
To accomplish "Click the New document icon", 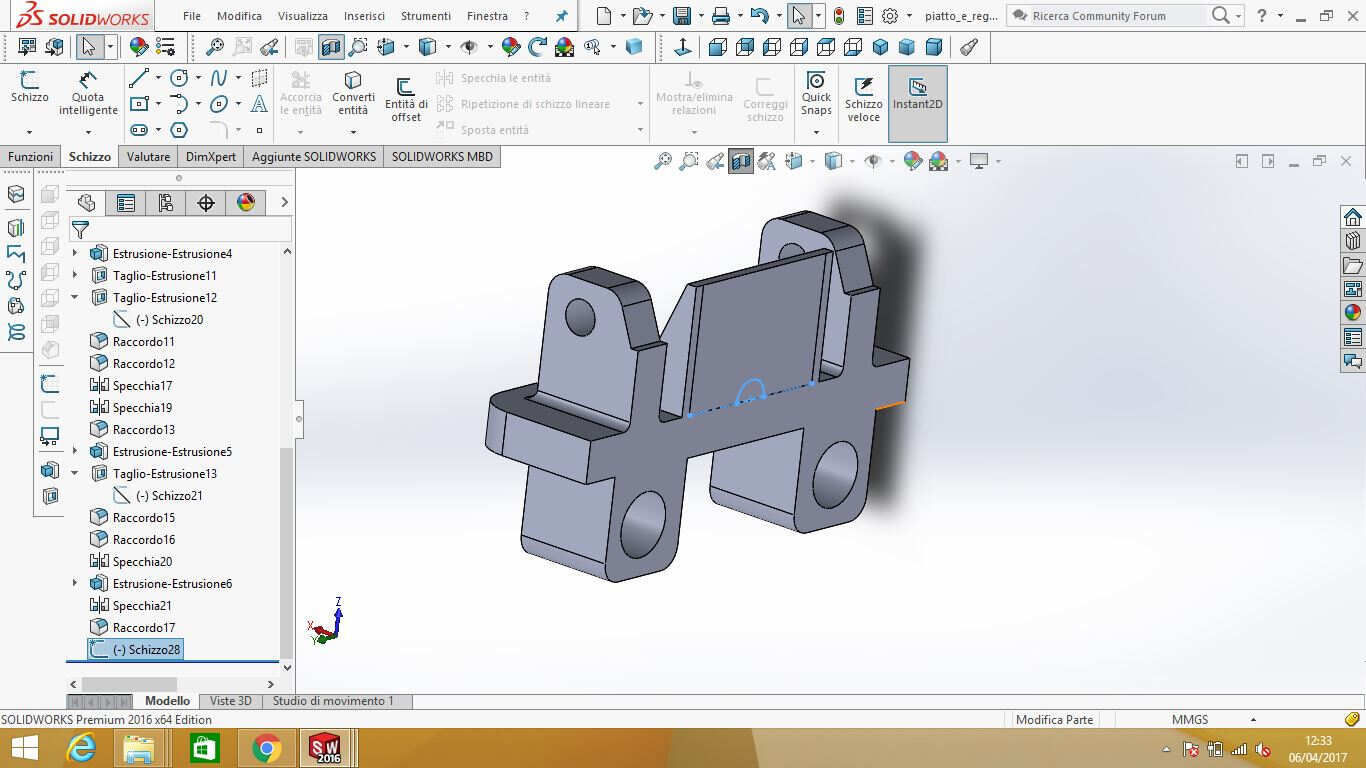I will 602,16.
